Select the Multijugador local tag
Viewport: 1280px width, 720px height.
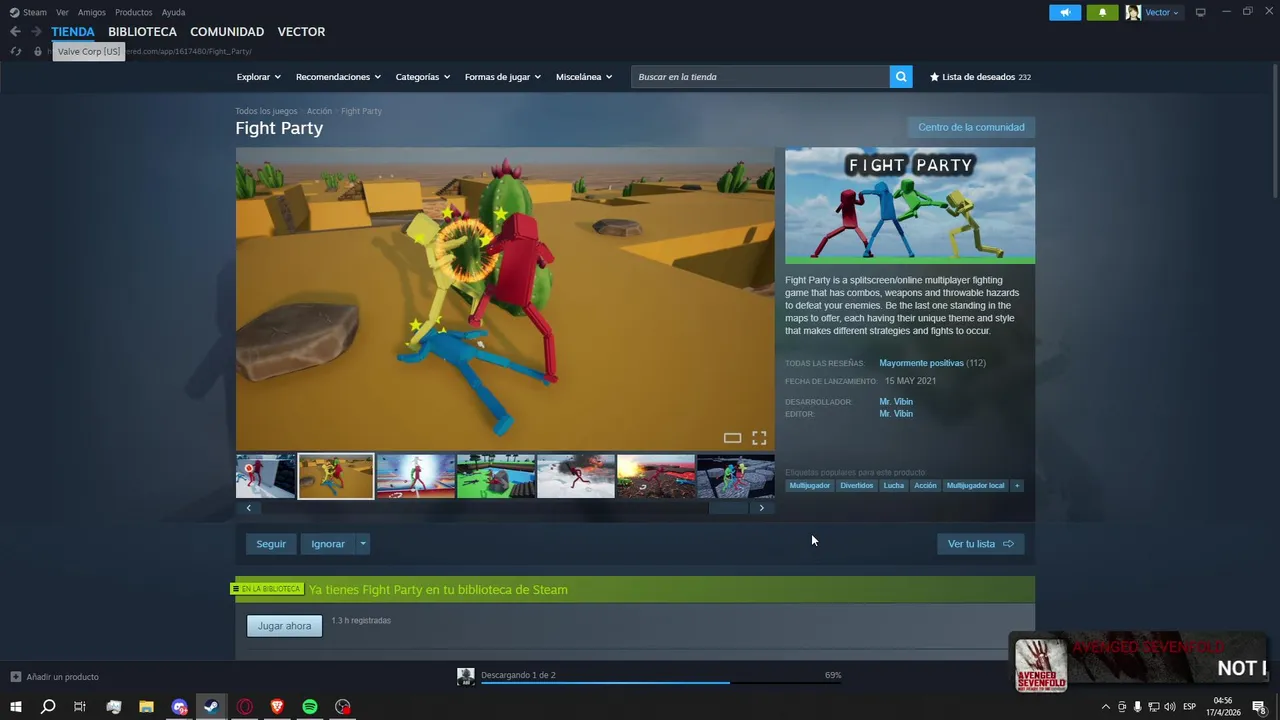tap(975, 486)
